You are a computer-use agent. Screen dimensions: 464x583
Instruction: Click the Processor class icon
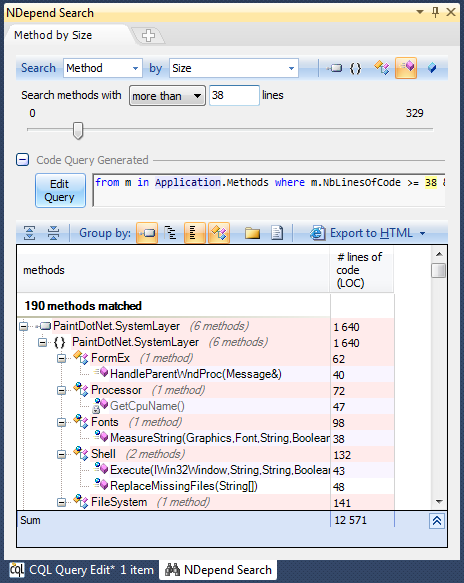point(81,390)
